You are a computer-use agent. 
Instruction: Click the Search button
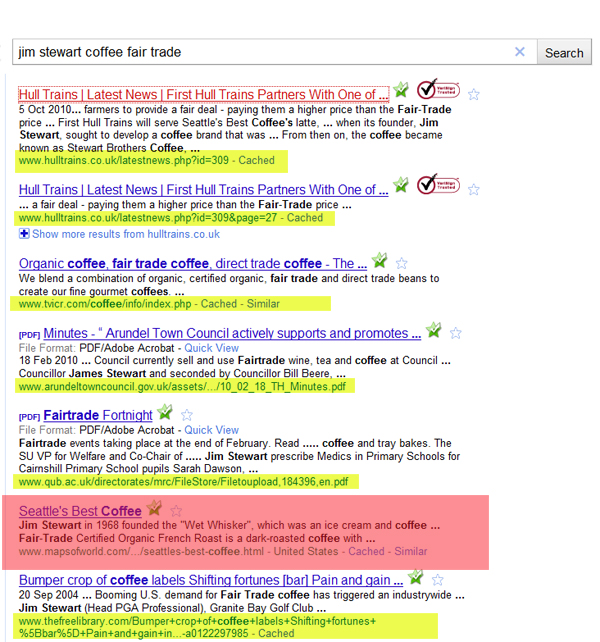pos(564,53)
